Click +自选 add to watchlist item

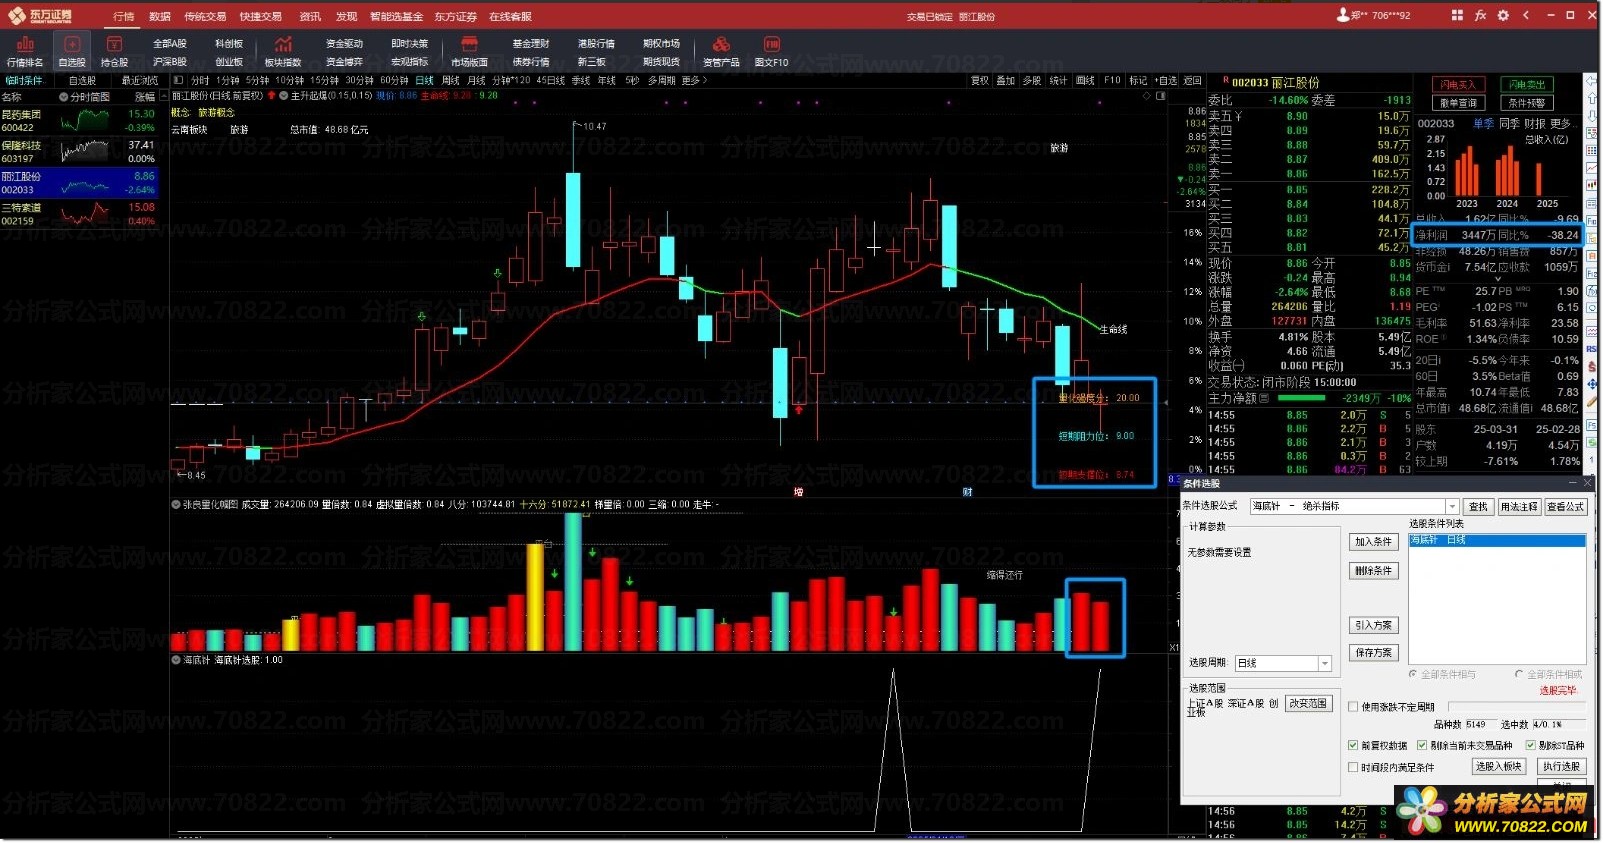(x=1166, y=80)
